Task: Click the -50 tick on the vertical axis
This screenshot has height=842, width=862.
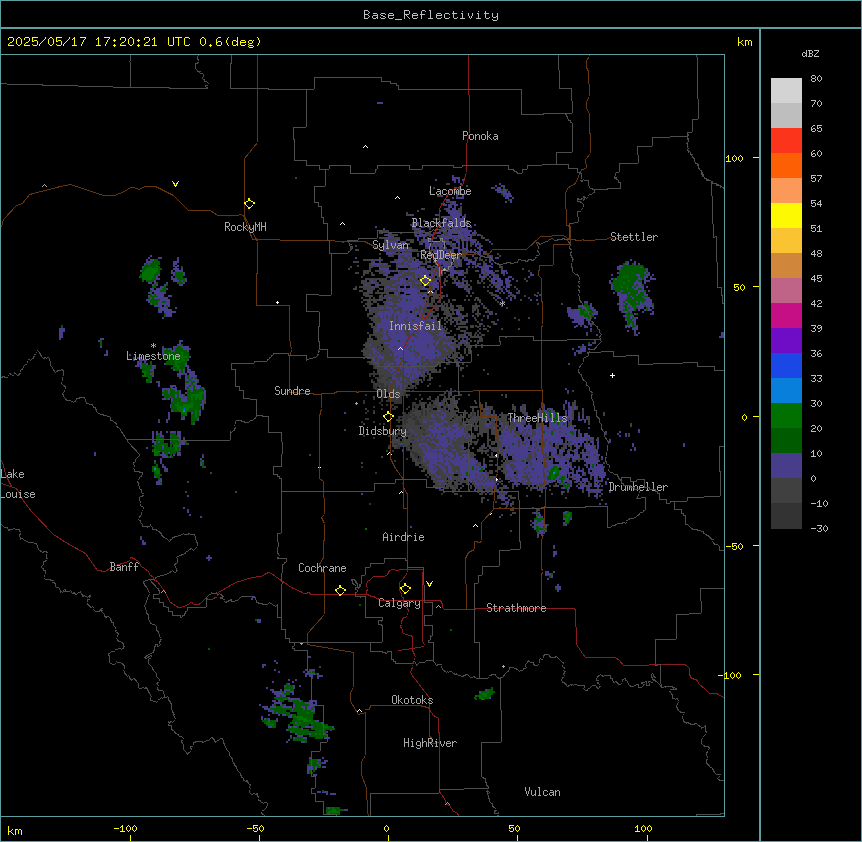Action: click(734, 546)
